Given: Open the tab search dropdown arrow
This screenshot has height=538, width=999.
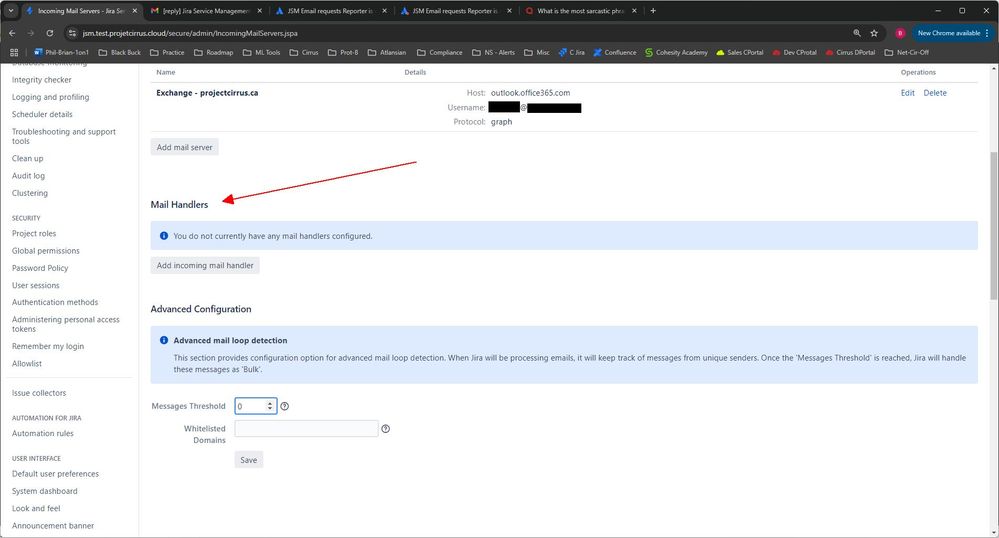Looking at the screenshot, I should point(11,11).
